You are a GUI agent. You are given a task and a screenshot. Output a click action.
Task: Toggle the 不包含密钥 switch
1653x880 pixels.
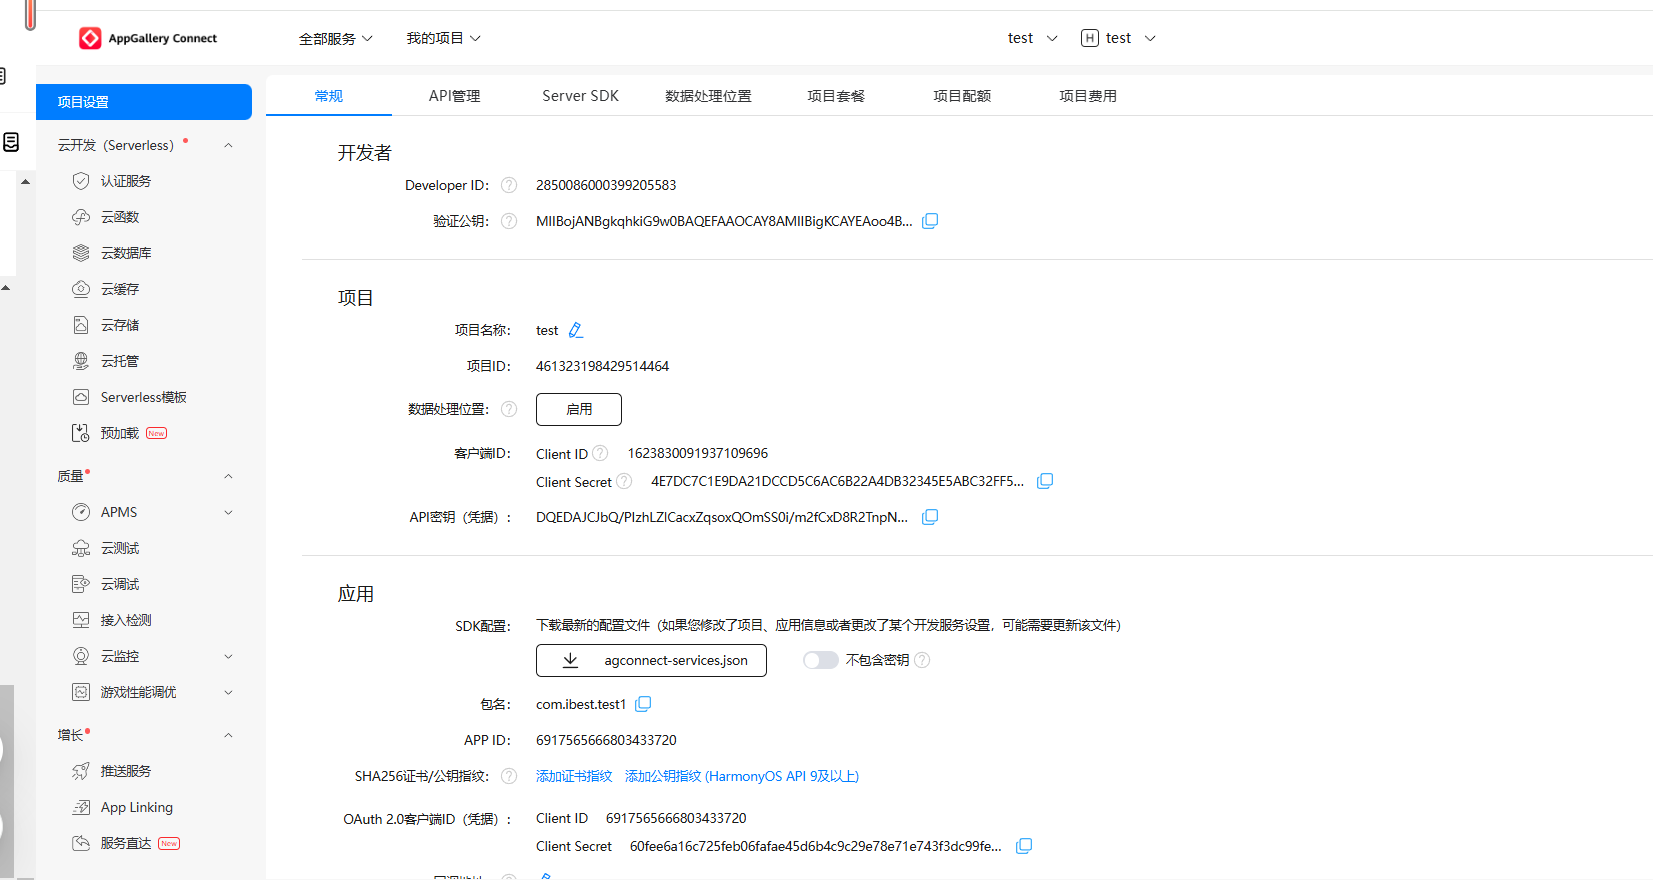click(821, 660)
